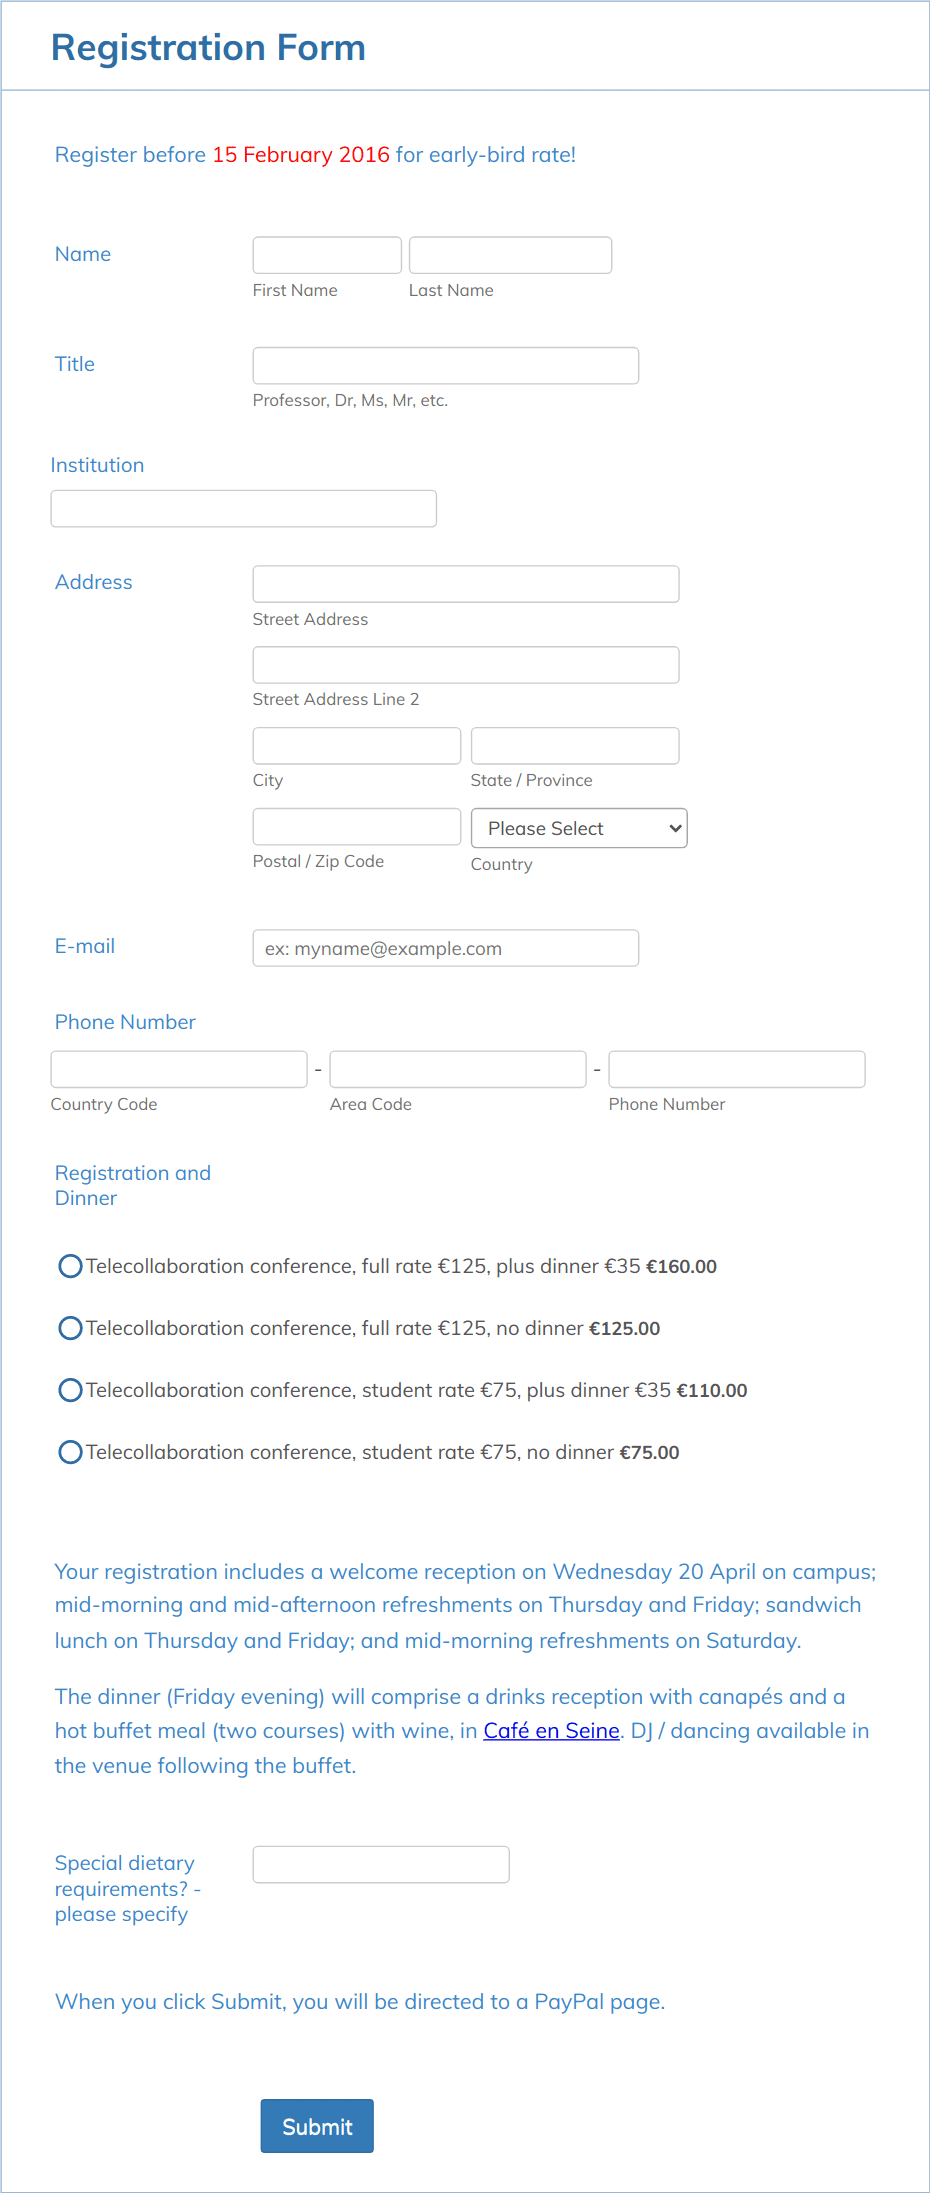Click the Street Address field
The image size is (930, 2193).
[465, 584]
